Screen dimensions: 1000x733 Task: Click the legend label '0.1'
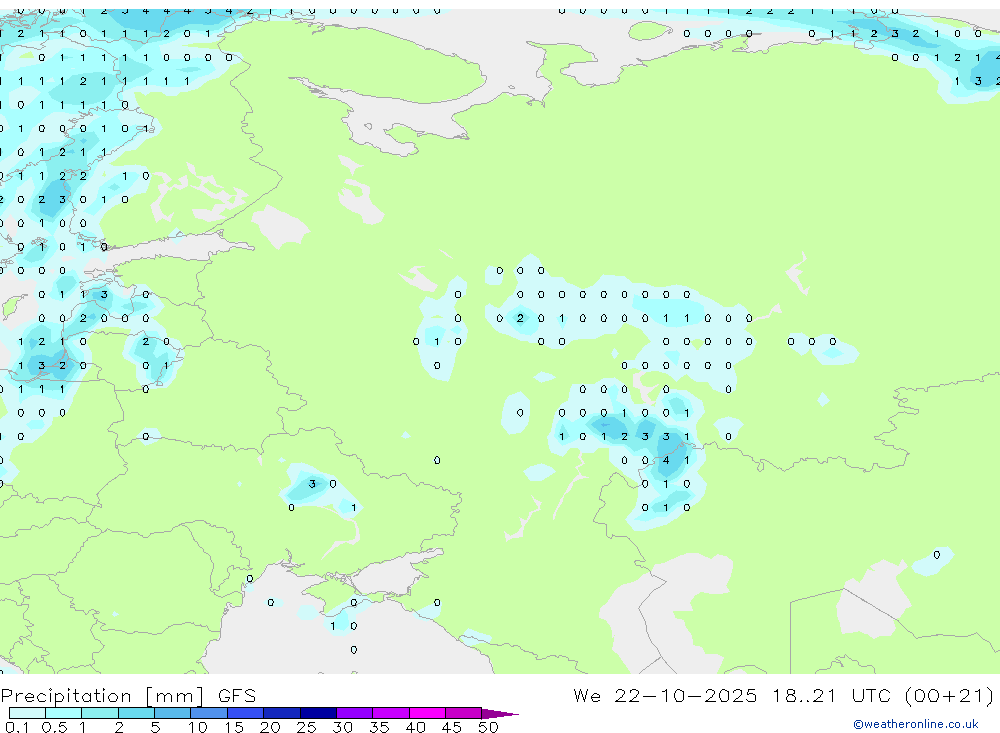point(17,727)
